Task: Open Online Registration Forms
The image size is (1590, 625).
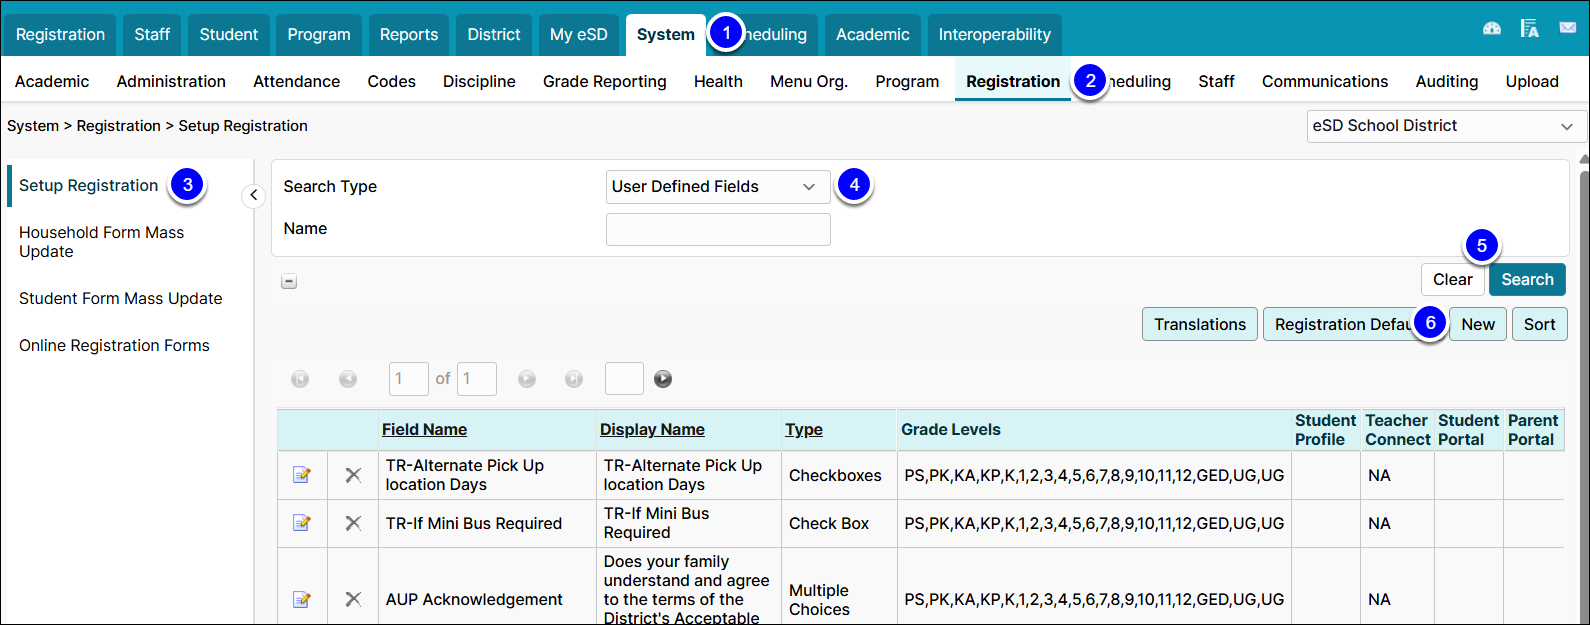Action: pyautogui.click(x=114, y=346)
